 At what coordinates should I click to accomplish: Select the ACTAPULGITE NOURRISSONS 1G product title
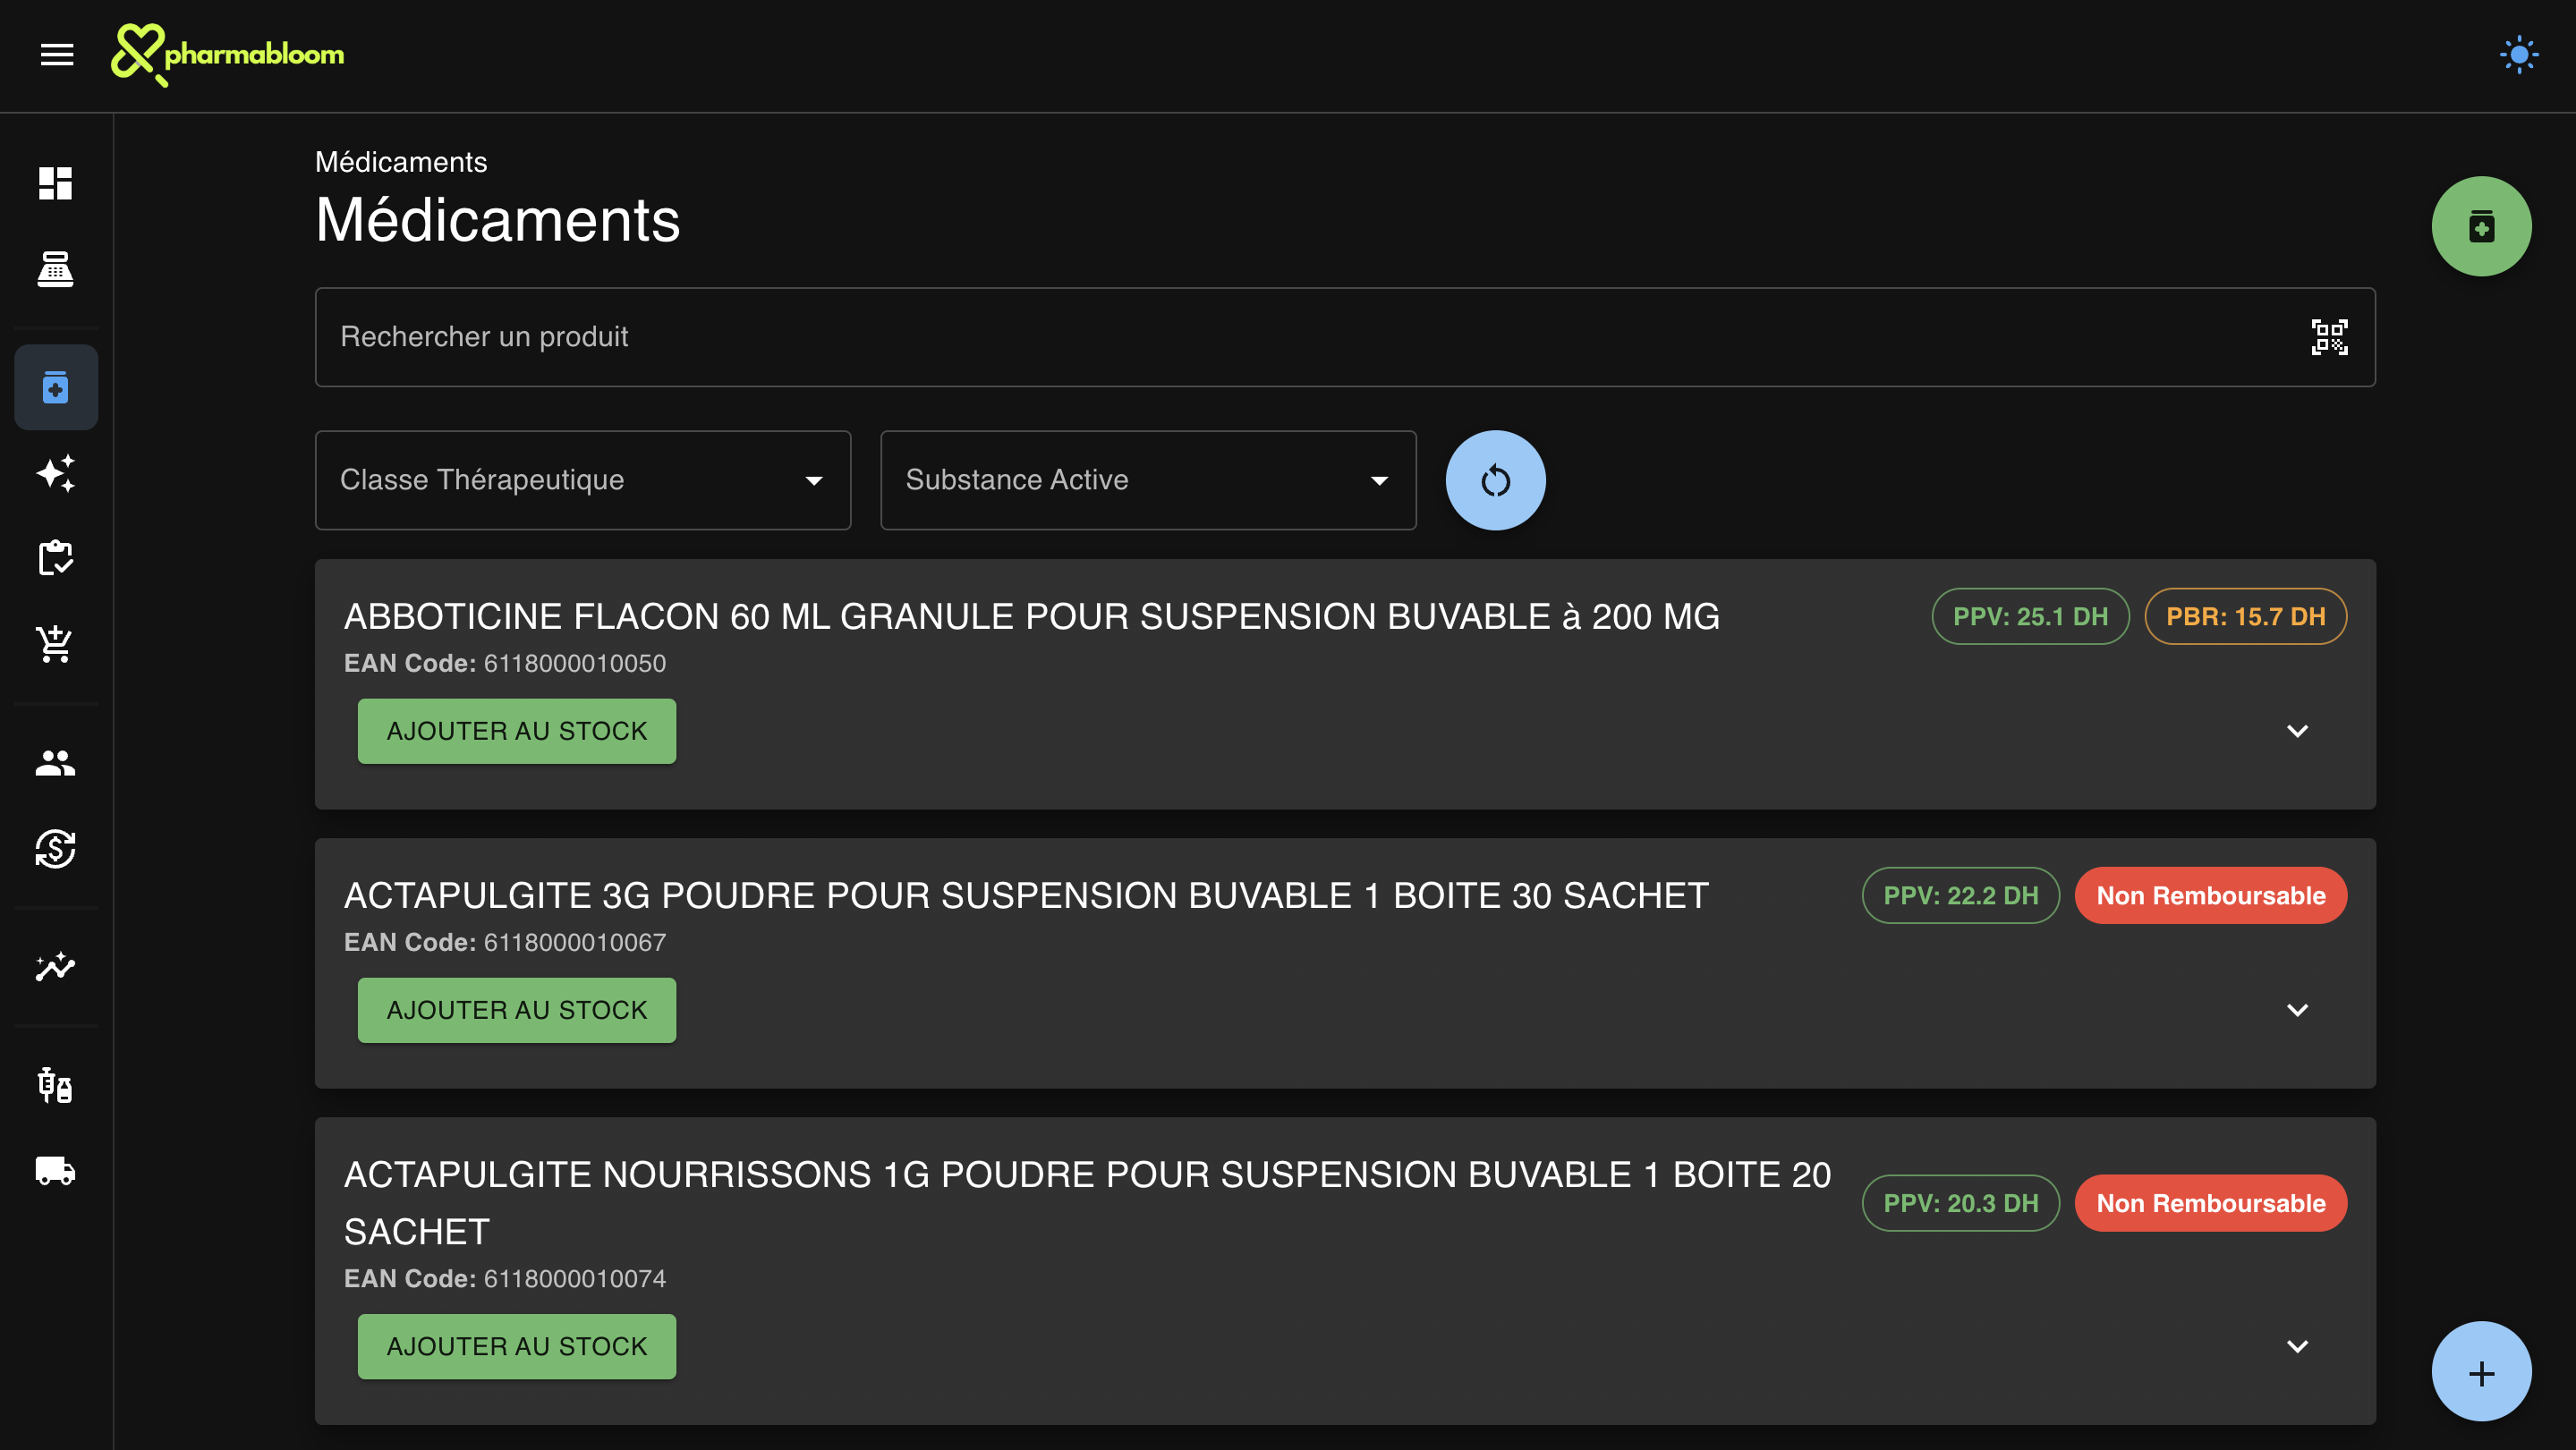point(1087,1203)
